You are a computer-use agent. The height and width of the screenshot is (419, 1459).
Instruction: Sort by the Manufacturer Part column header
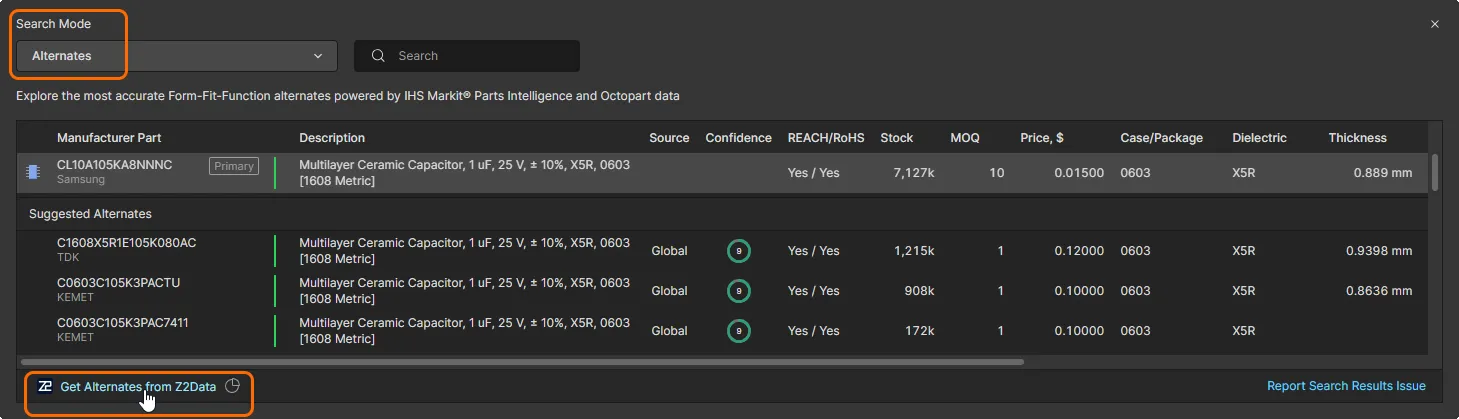(x=109, y=138)
